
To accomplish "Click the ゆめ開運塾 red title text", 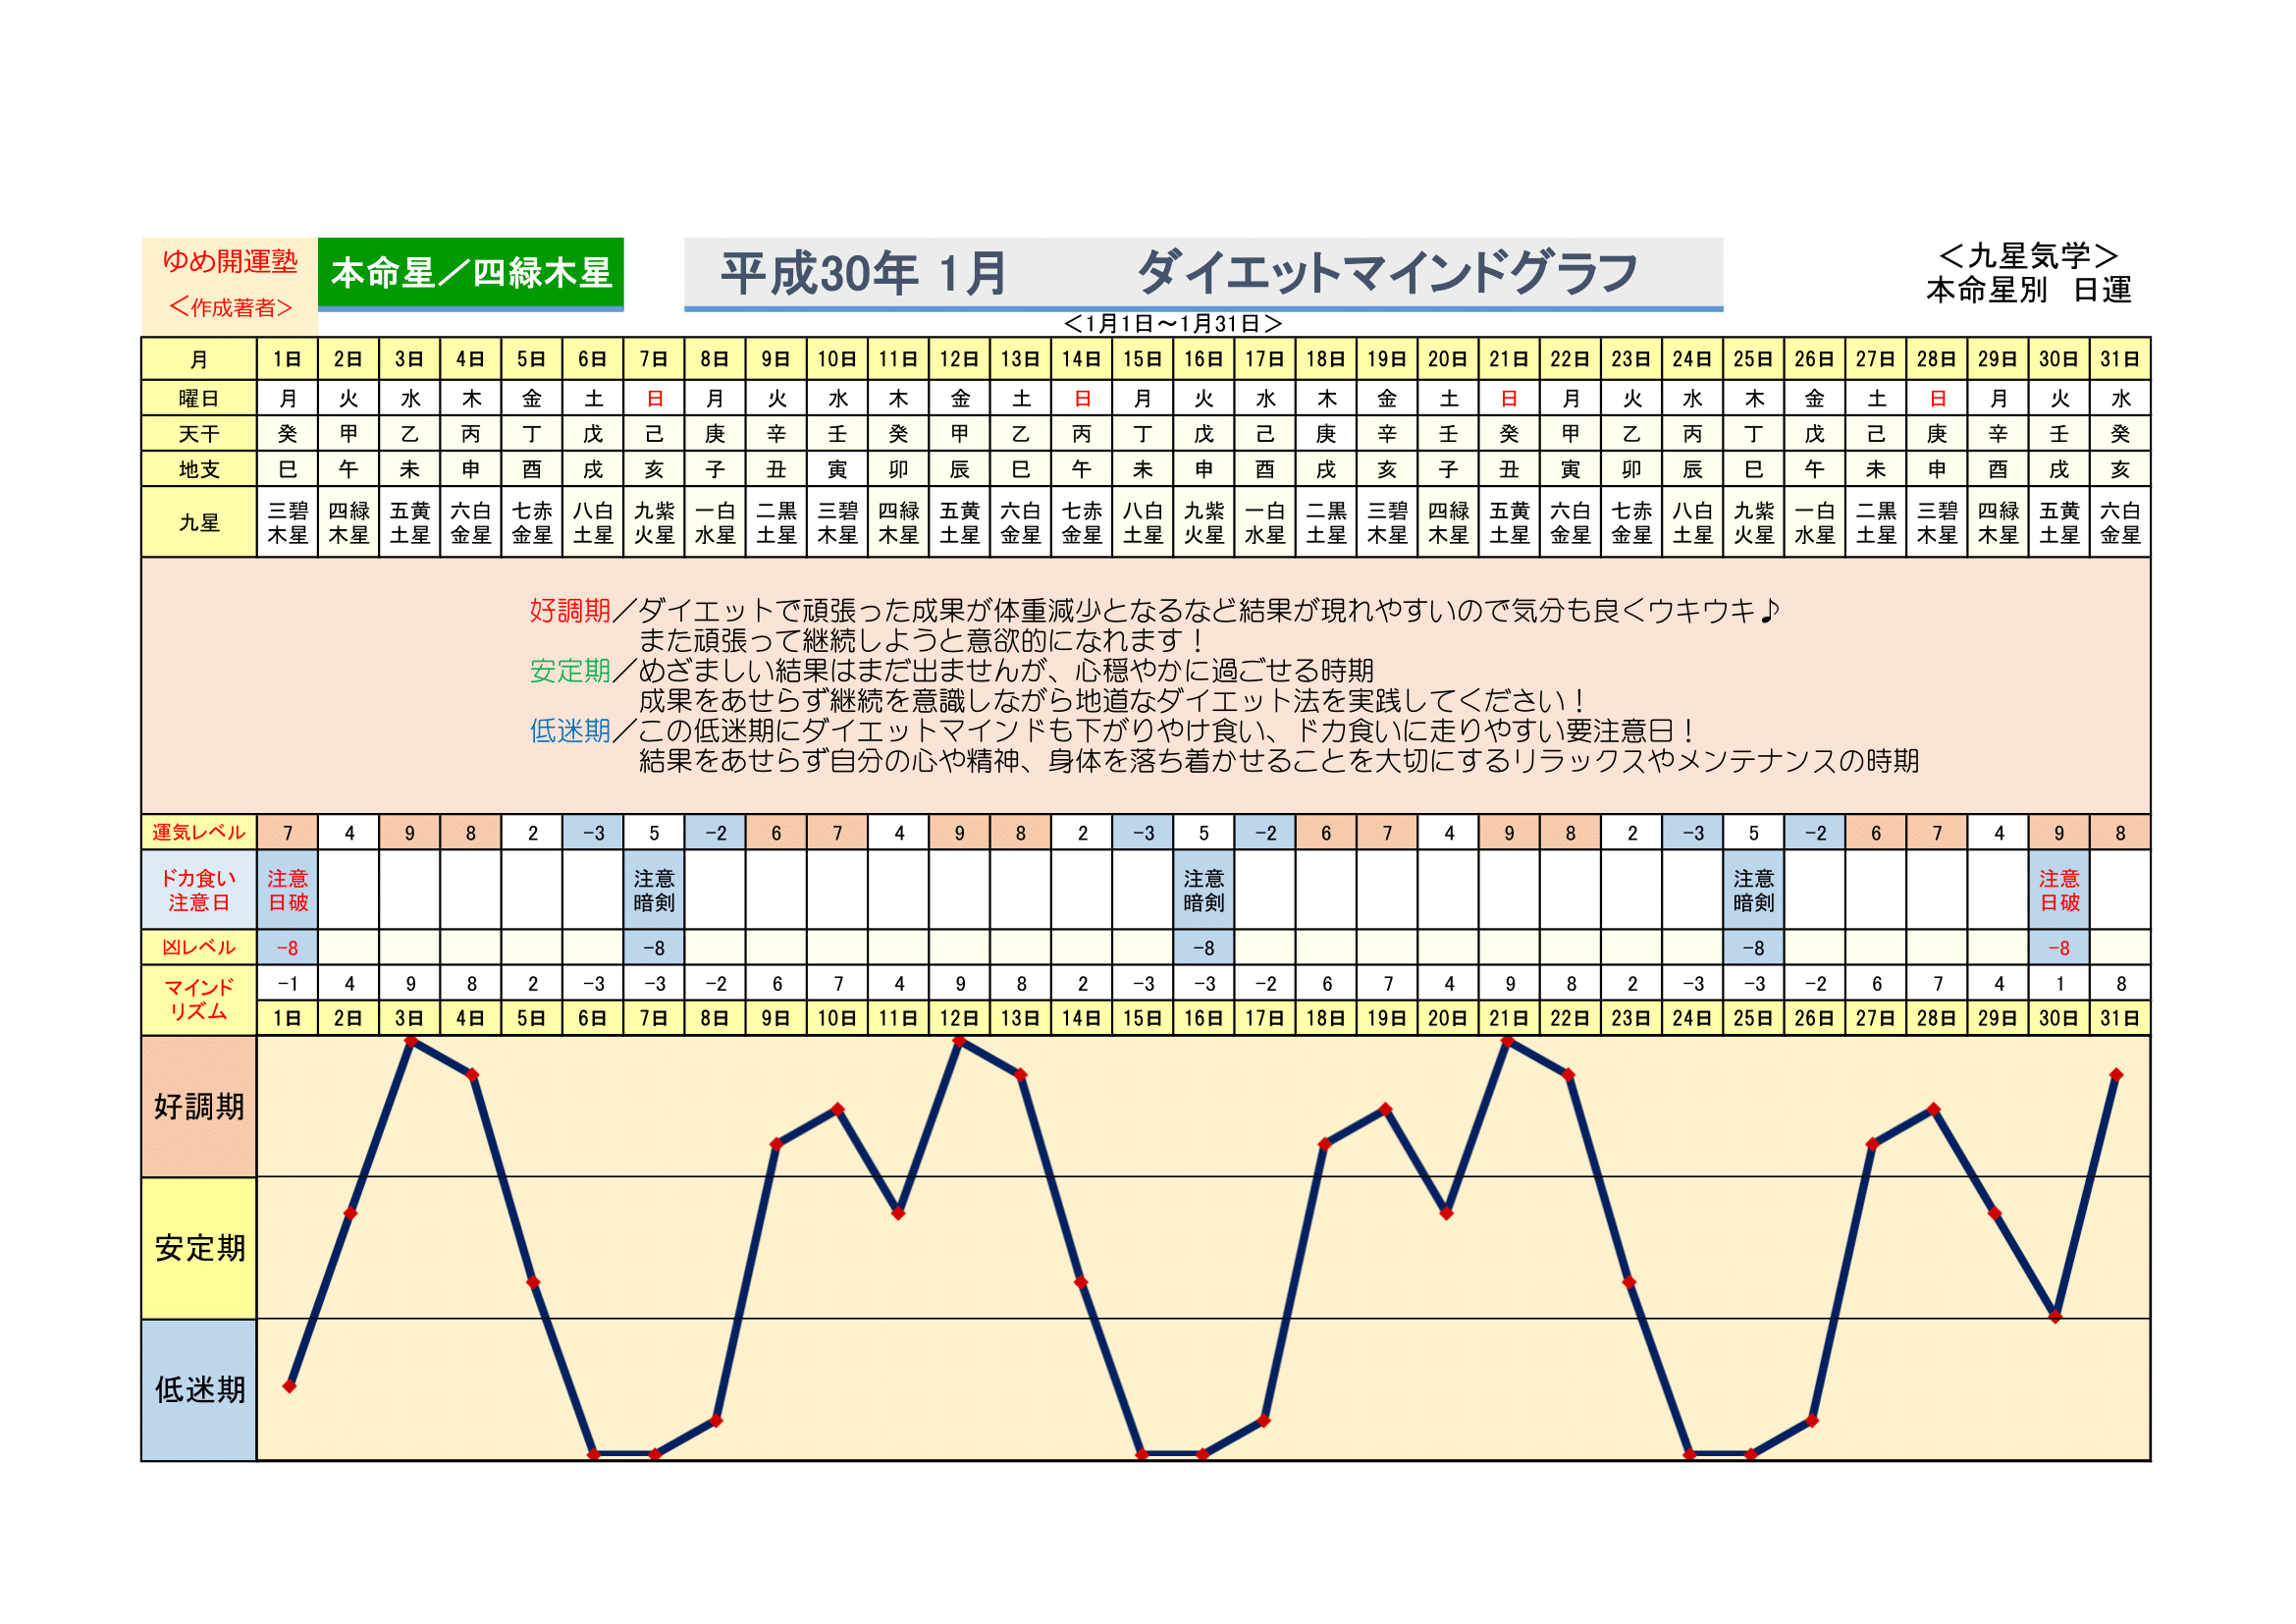I will click(230, 261).
